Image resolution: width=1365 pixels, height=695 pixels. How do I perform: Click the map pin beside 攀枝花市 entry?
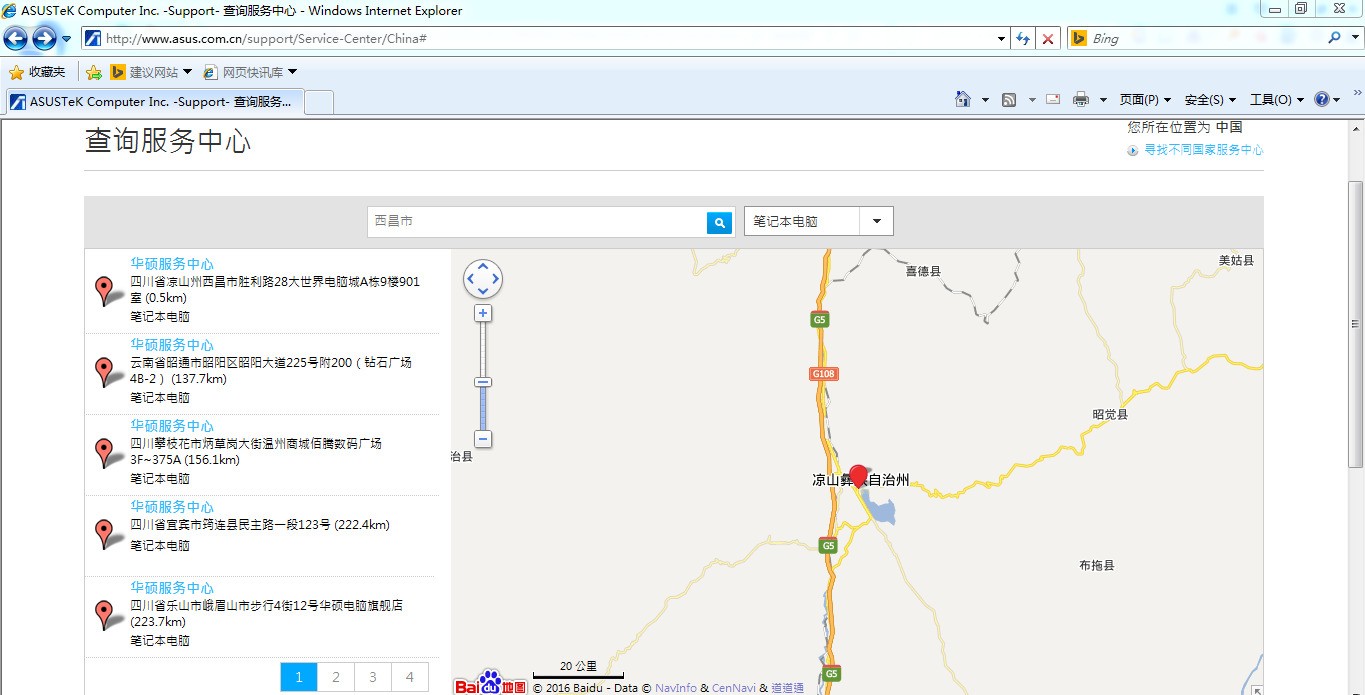click(x=104, y=453)
